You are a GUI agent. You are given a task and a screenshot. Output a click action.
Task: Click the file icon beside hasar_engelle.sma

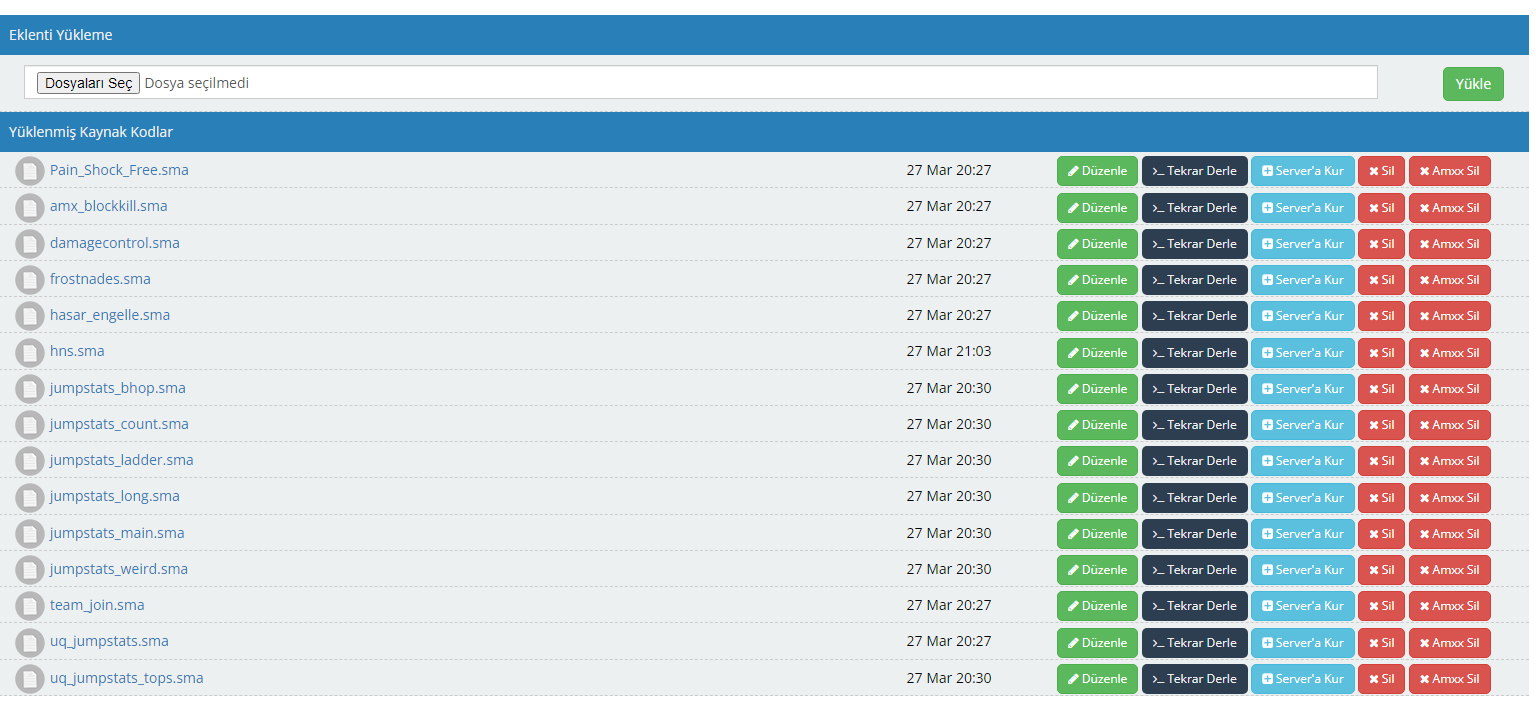tap(30, 316)
